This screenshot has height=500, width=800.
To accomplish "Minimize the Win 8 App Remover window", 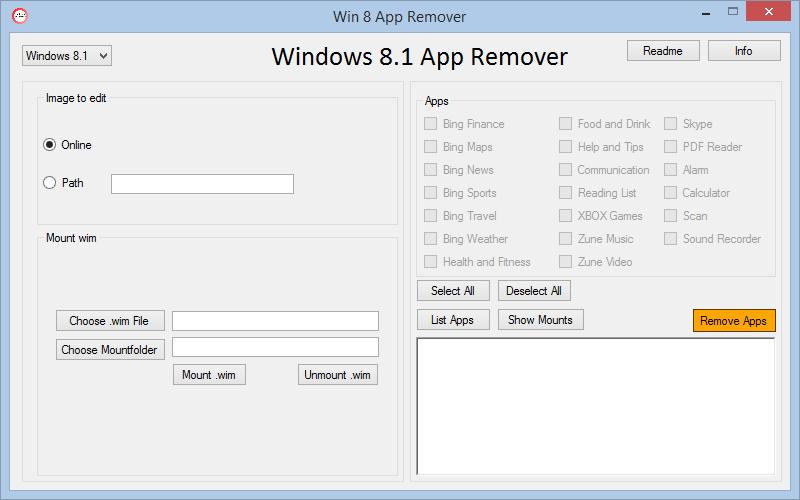I will [x=706, y=12].
